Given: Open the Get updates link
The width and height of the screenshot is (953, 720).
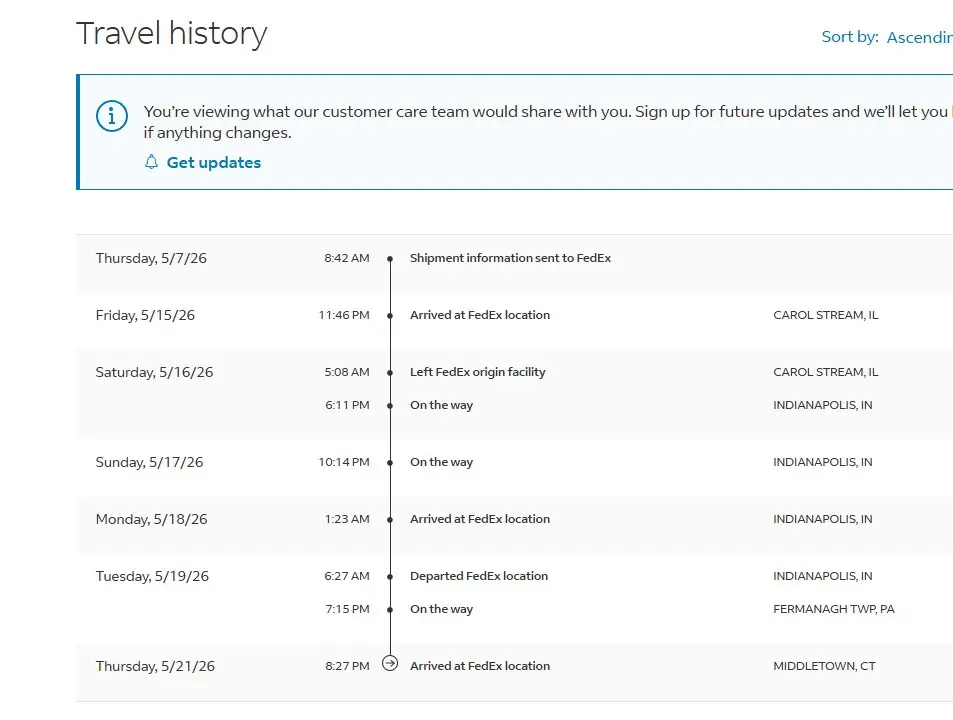Looking at the screenshot, I should pos(213,162).
